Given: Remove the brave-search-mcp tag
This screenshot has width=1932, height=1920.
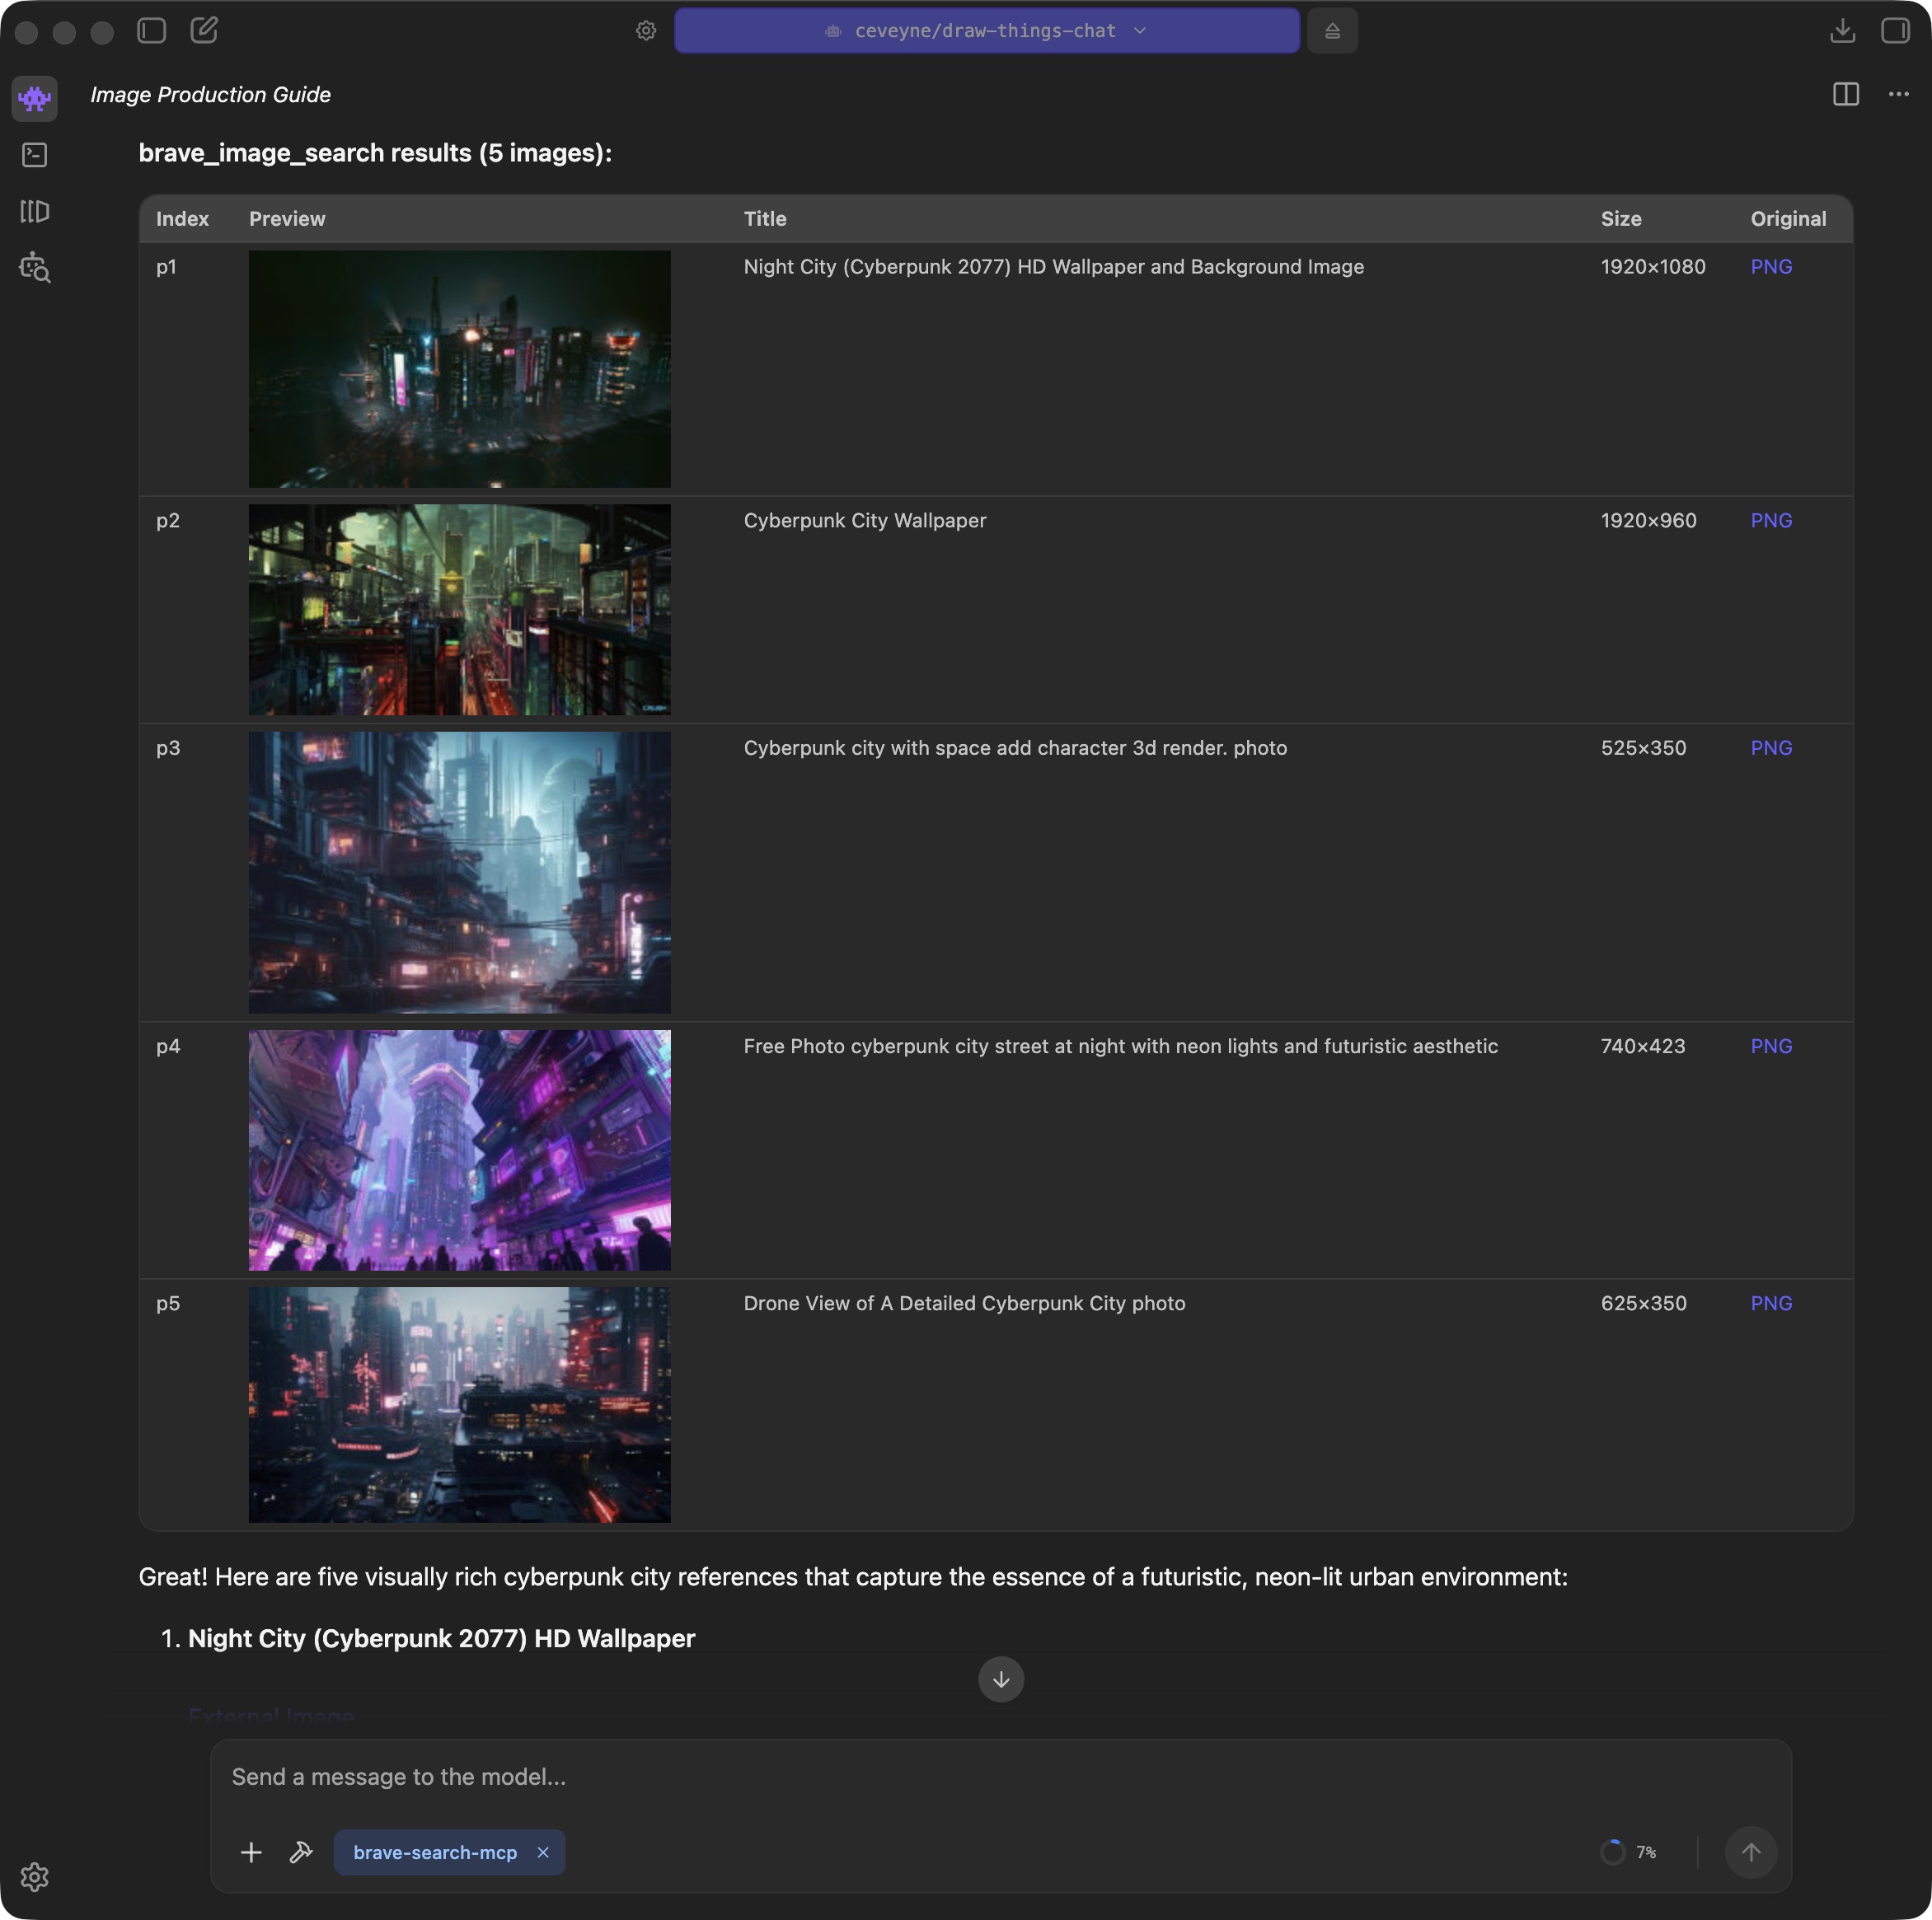Looking at the screenshot, I should [543, 1852].
